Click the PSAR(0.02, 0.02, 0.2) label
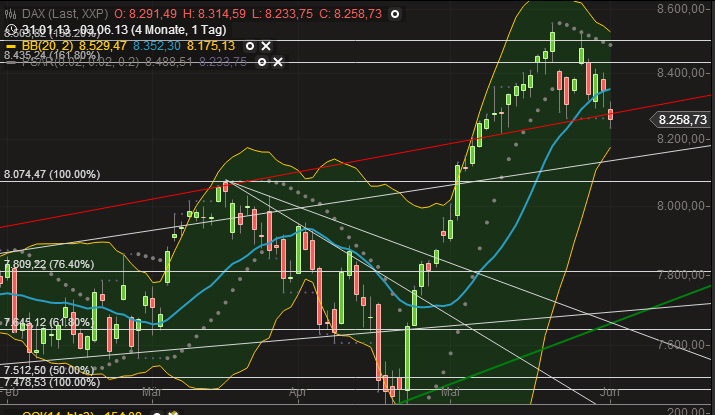 pos(80,62)
